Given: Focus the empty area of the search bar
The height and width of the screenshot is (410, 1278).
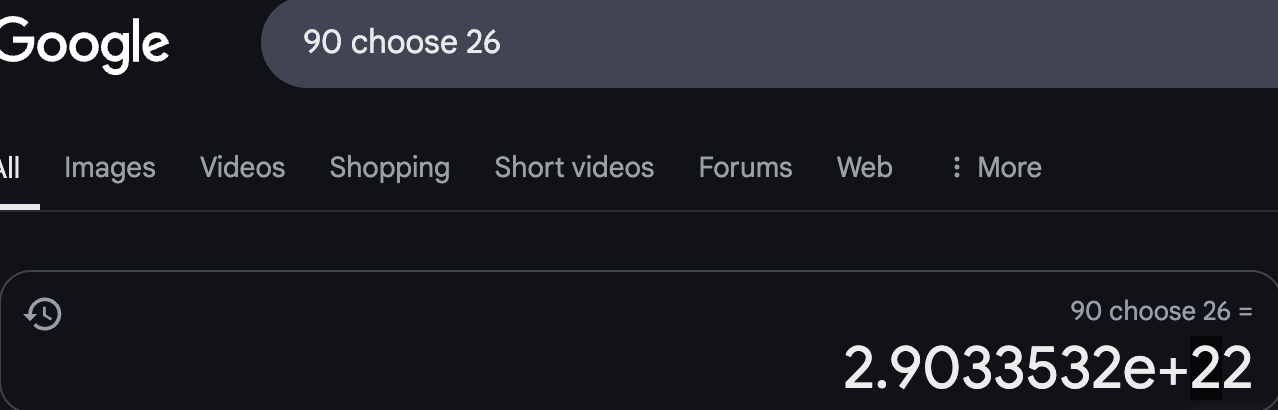Looking at the screenshot, I should click(850, 42).
